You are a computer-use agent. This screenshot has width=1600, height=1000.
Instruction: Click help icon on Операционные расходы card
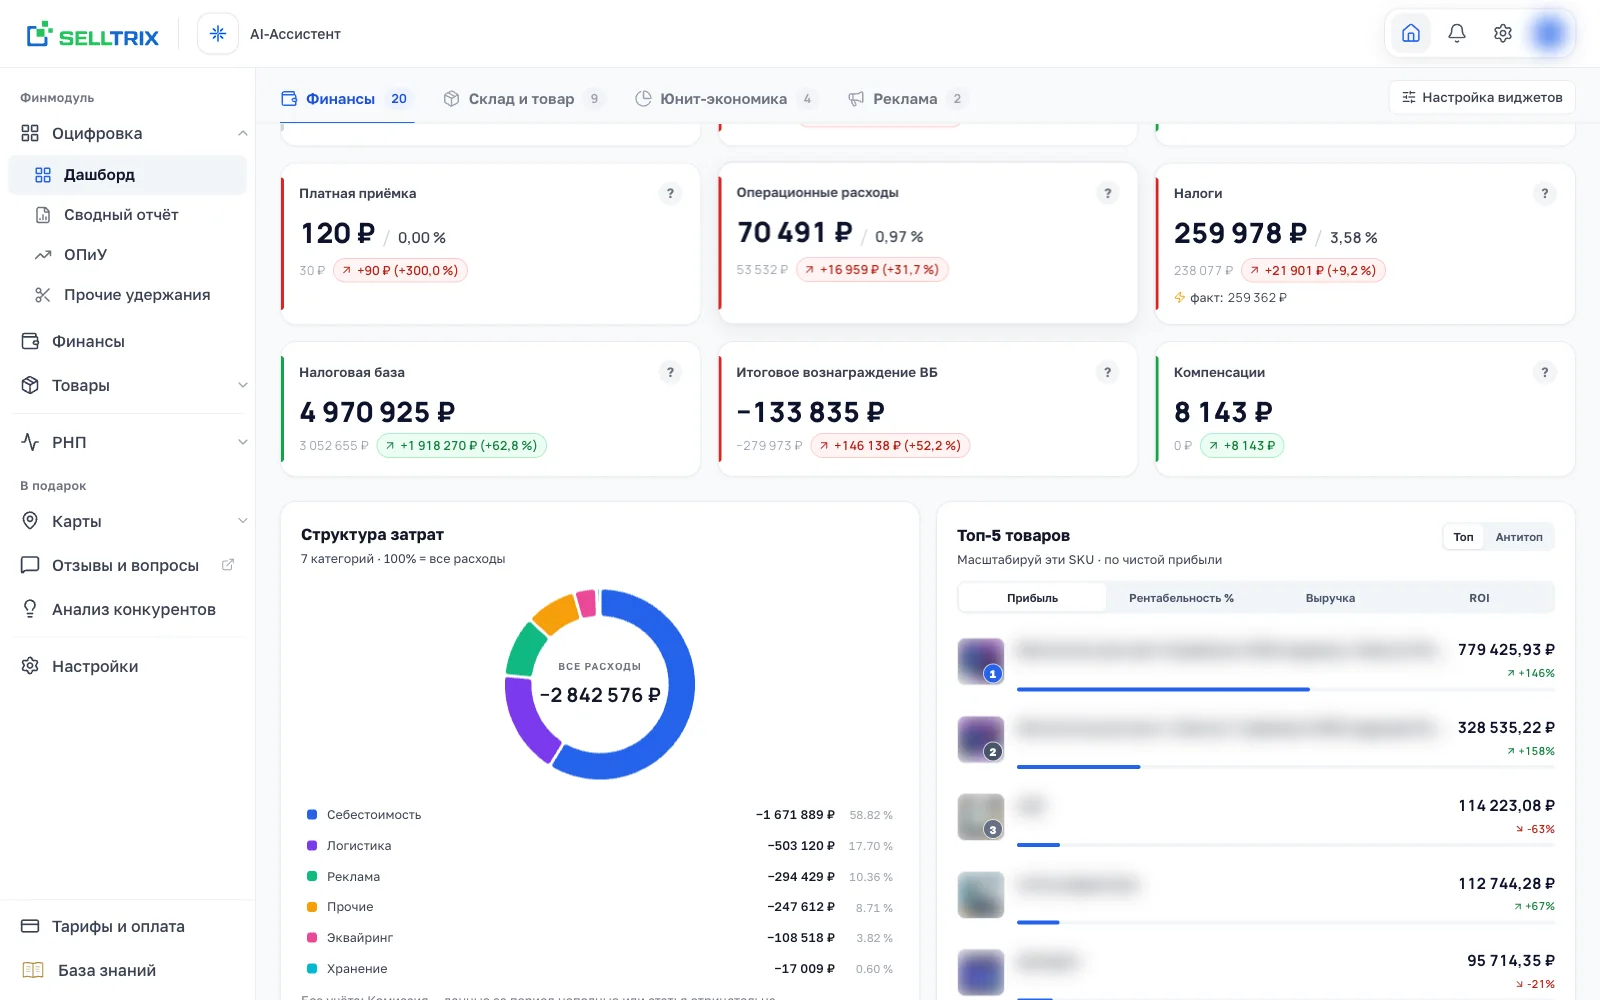coord(1107,193)
